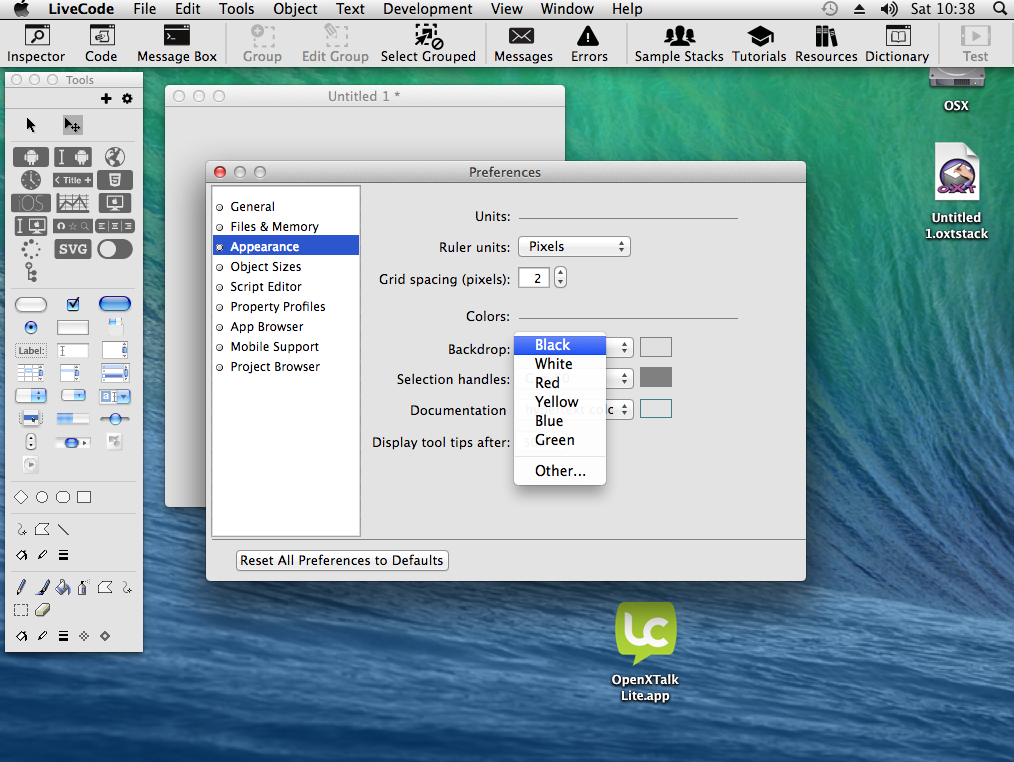This screenshot has height=762, width=1014.
Task: Pick the line graph widget
Action: point(72,203)
